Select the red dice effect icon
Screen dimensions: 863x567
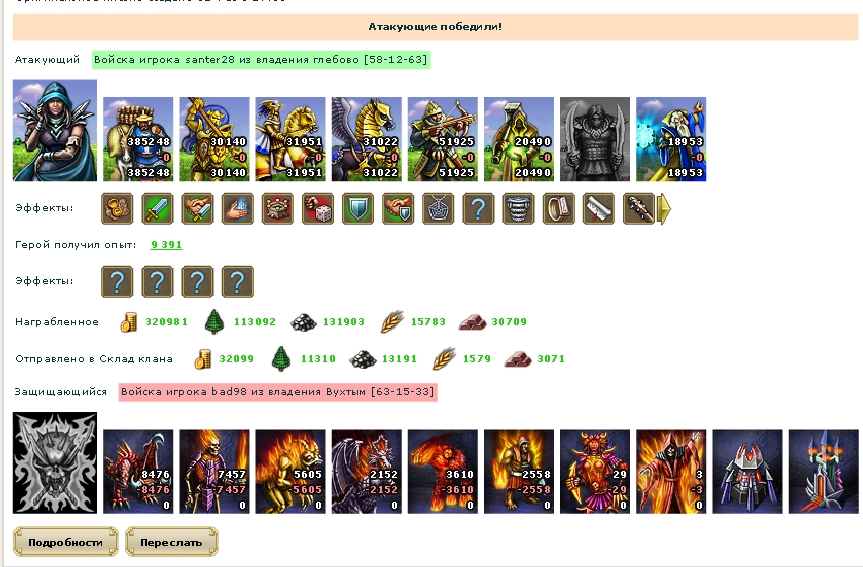[x=318, y=209]
